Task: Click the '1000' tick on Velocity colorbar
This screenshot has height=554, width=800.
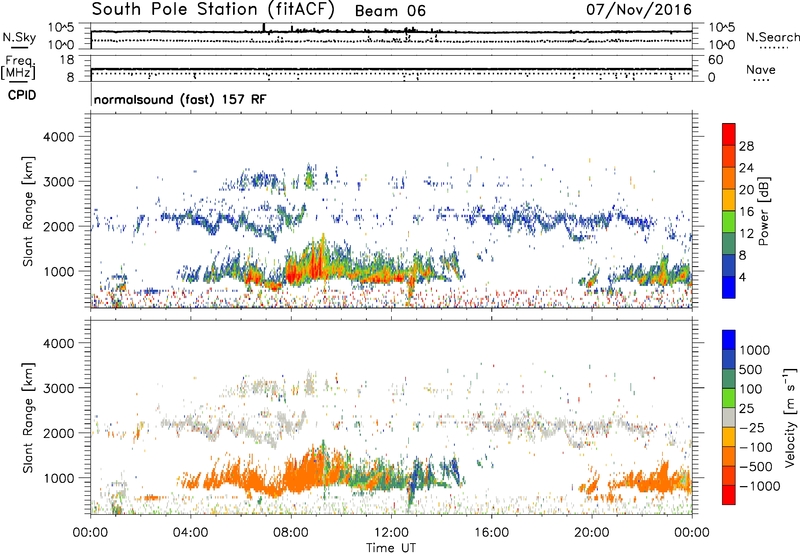Action: pos(754,350)
